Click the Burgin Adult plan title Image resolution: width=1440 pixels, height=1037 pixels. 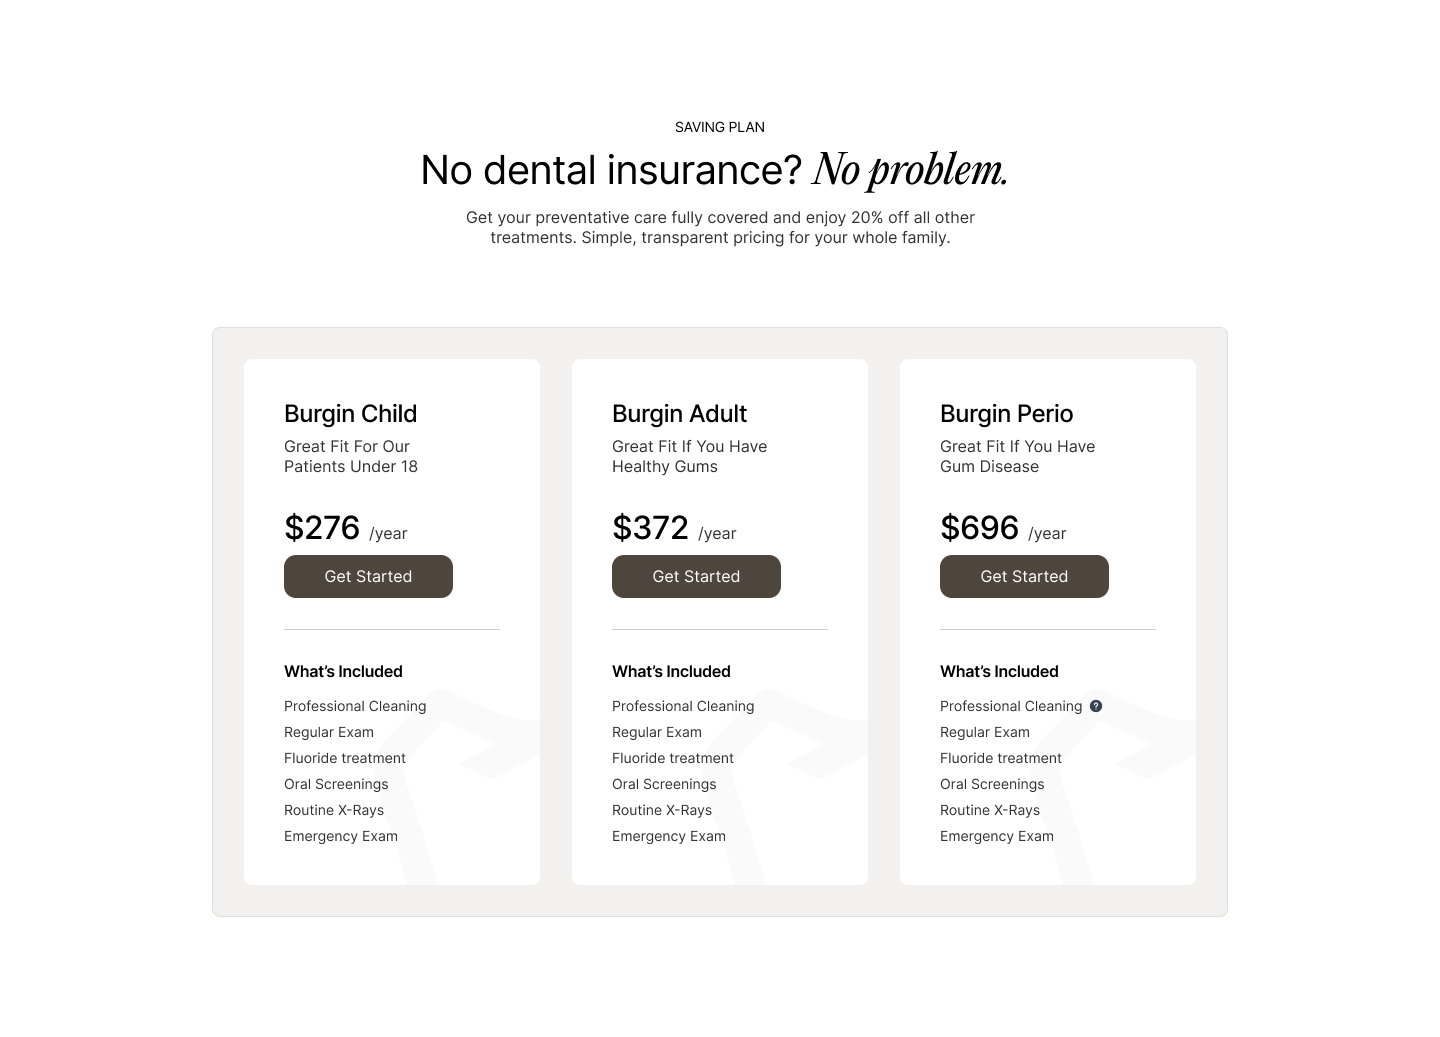click(x=679, y=414)
